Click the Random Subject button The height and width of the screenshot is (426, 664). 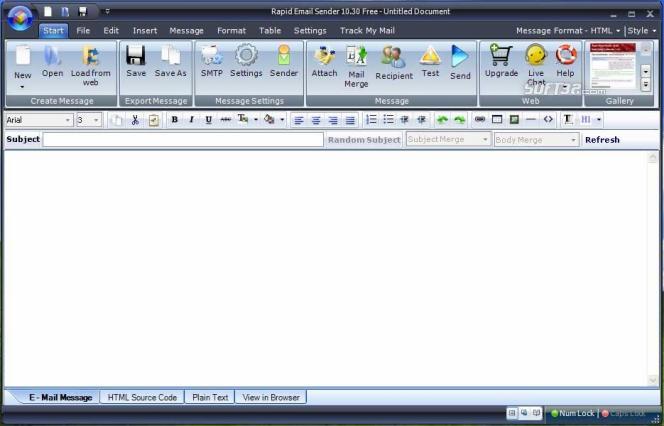pyautogui.click(x=364, y=140)
